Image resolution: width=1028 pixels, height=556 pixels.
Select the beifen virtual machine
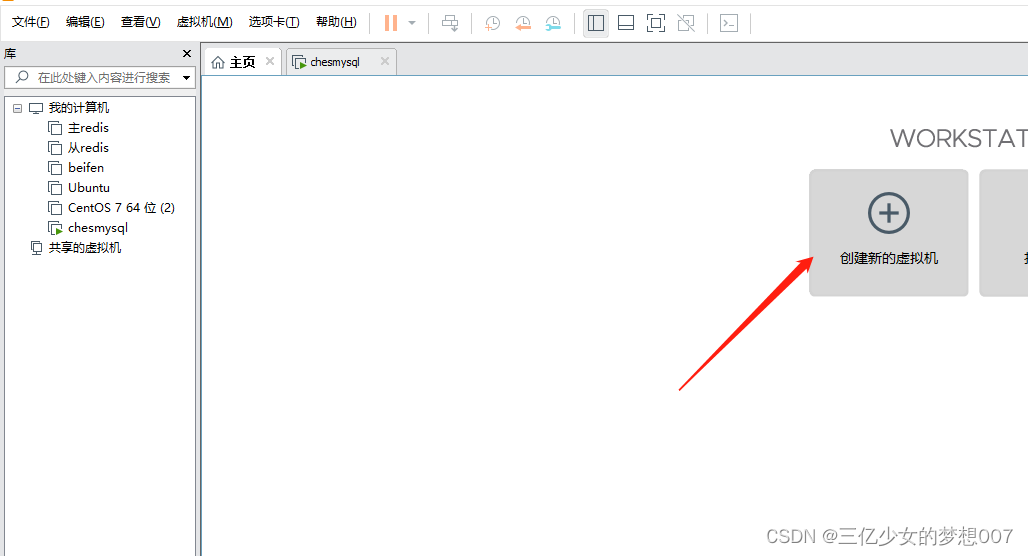(x=86, y=168)
